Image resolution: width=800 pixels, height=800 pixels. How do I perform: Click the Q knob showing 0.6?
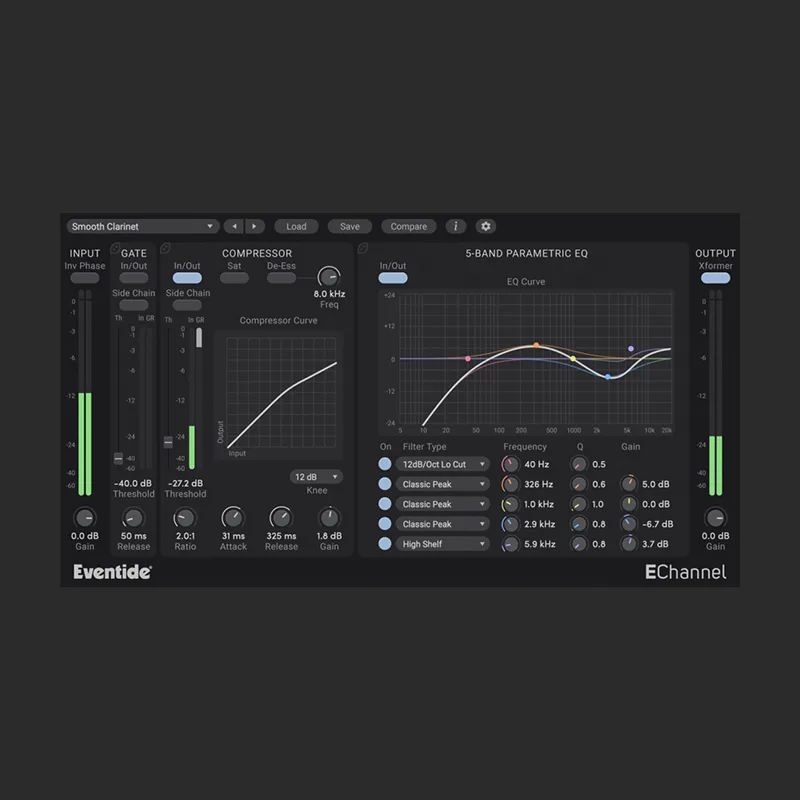[x=579, y=484]
